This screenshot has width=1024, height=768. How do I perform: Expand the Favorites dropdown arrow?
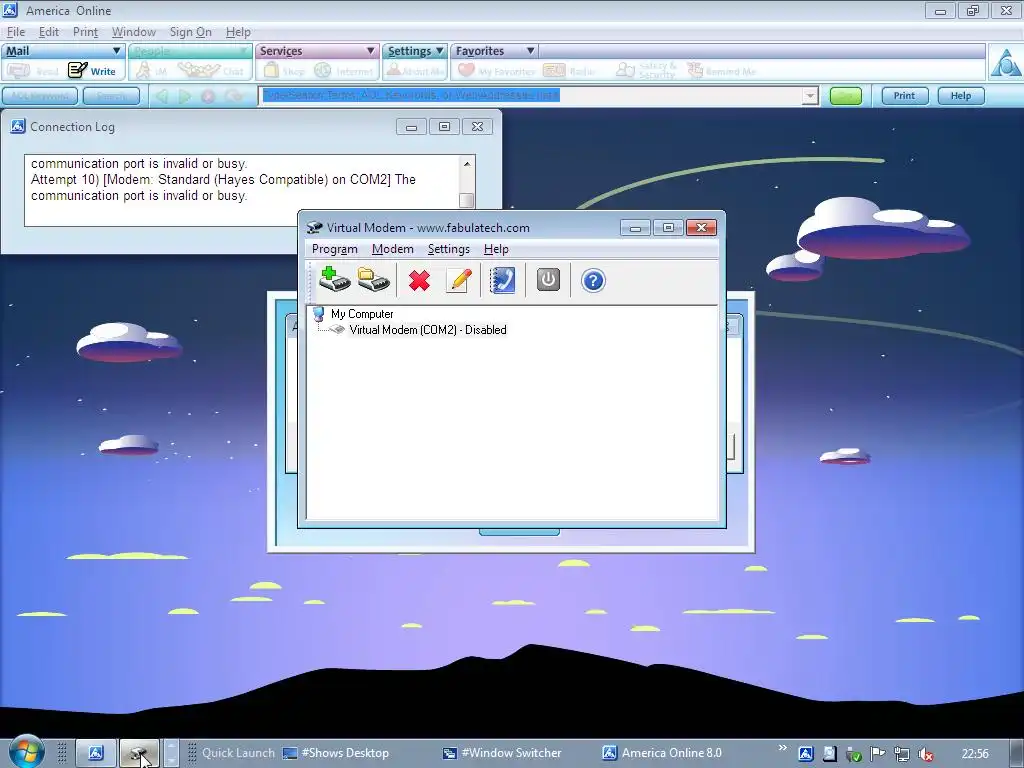530,51
